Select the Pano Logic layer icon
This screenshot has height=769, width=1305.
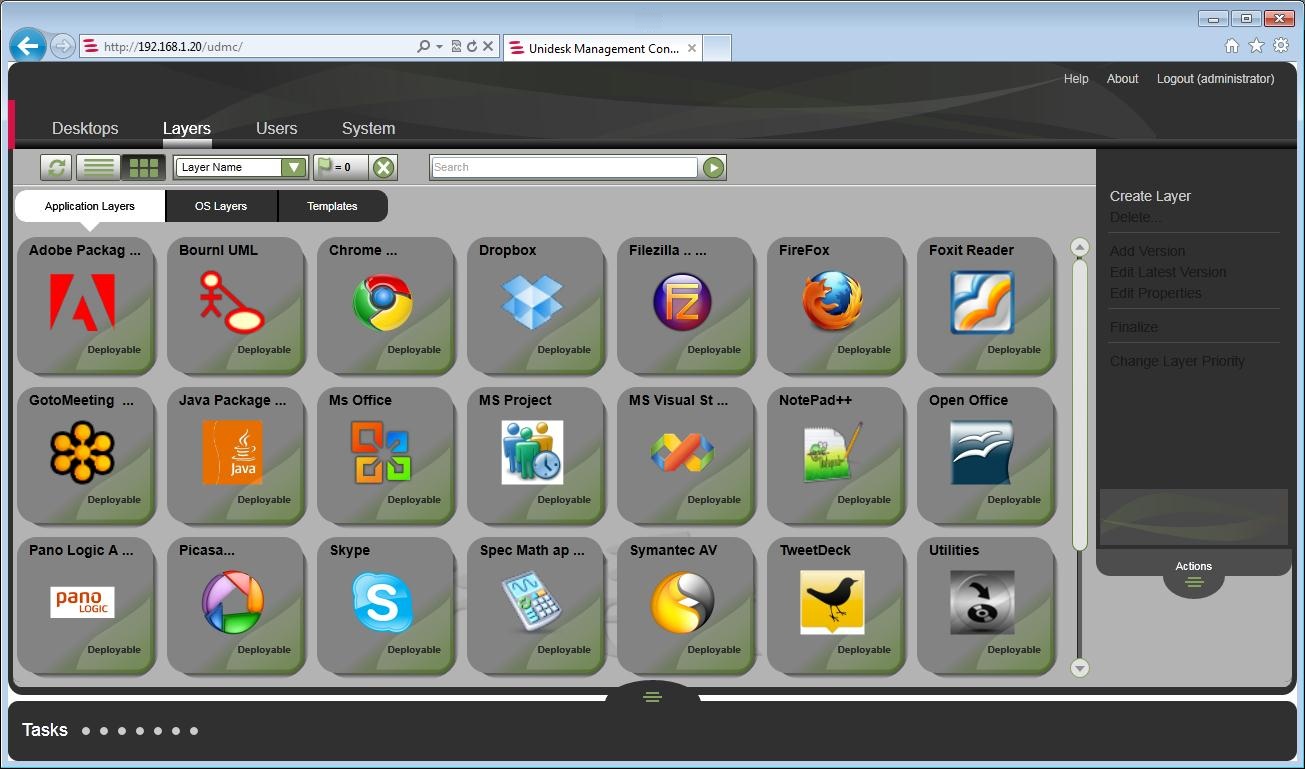(x=82, y=602)
